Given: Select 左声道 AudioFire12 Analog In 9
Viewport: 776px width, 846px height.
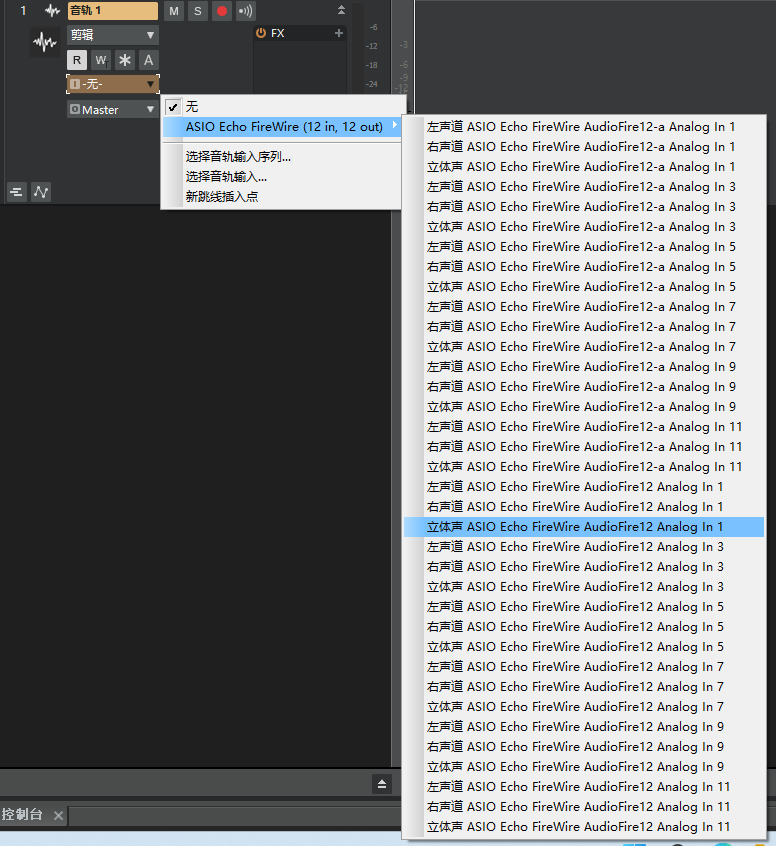Looking at the screenshot, I should [x=584, y=727].
